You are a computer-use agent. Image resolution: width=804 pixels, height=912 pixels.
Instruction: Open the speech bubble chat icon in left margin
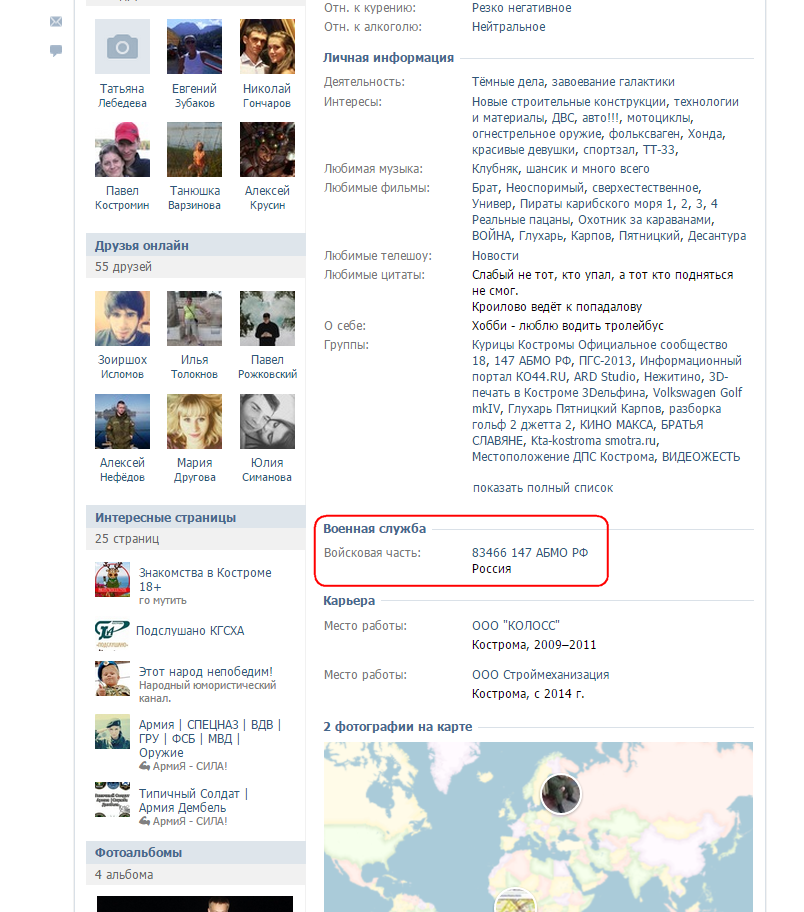[x=56, y=51]
